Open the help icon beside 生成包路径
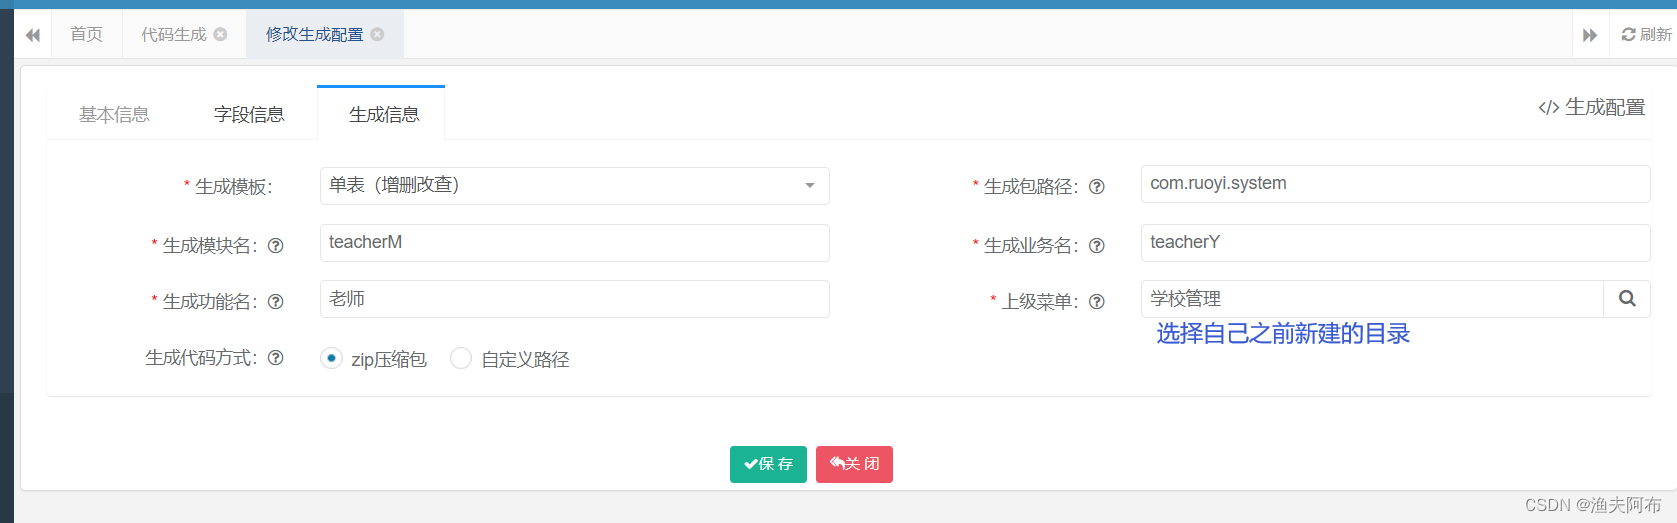The image size is (1677, 523). pyautogui.click(x=1097, y=187)
